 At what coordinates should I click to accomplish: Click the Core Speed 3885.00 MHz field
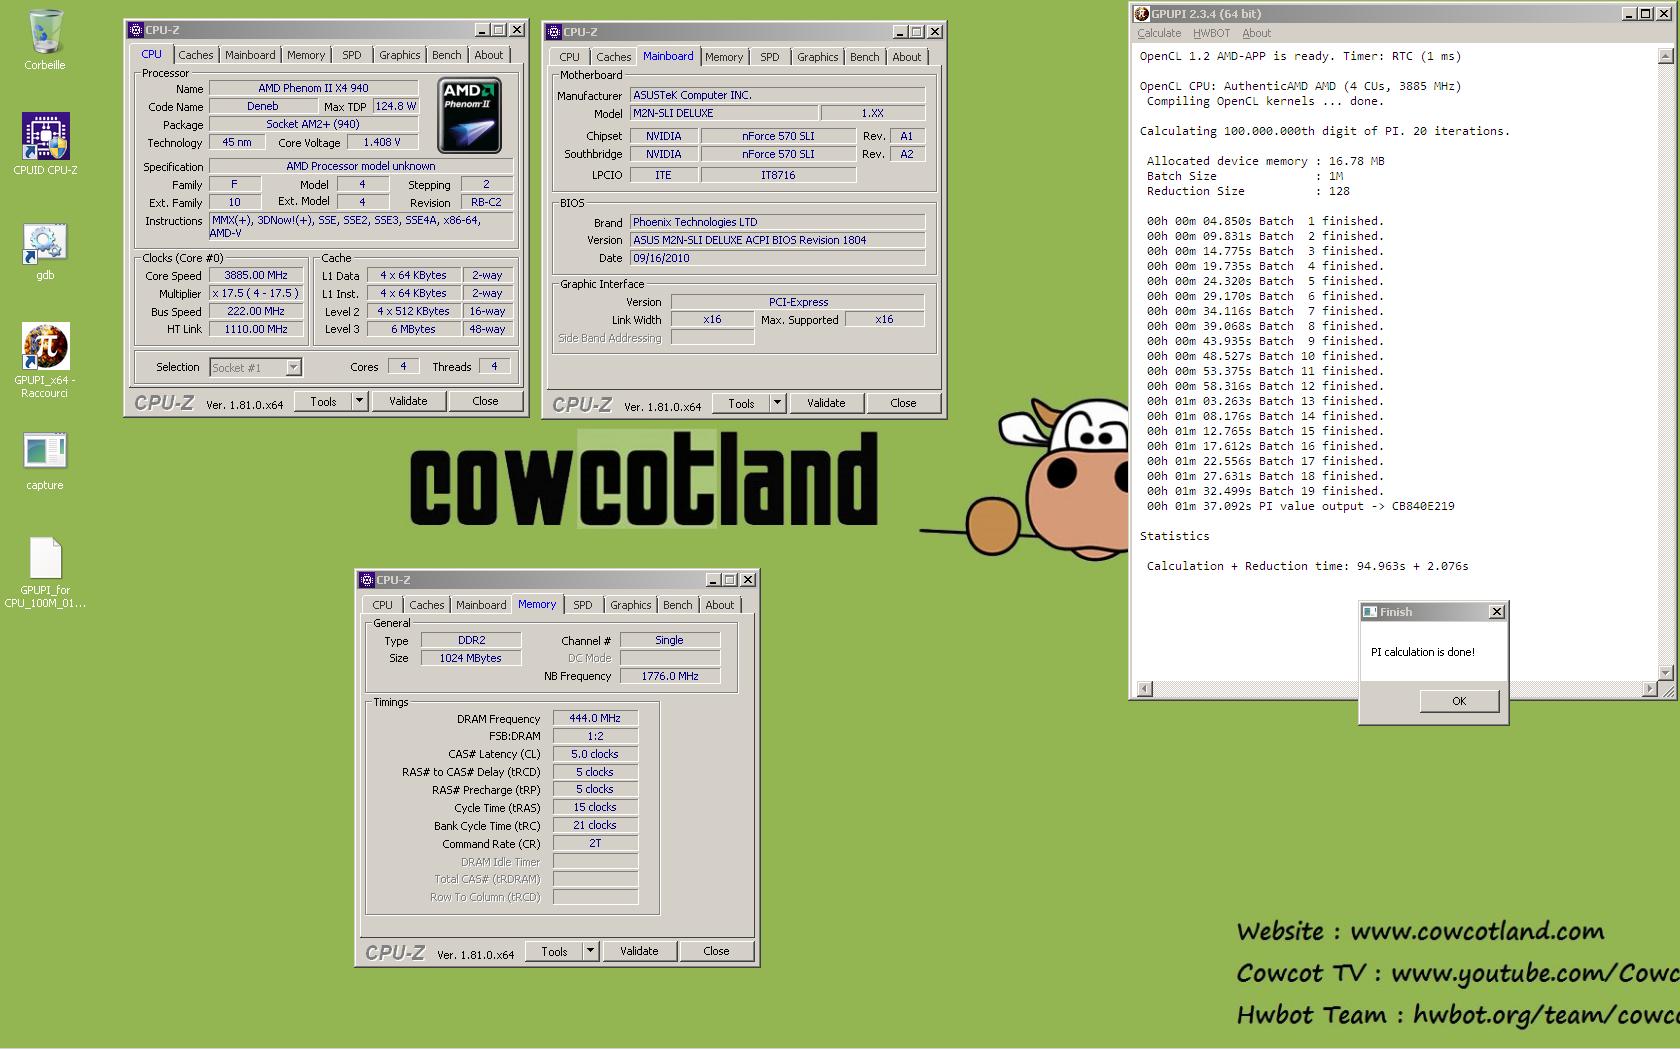click(x=256, y=275)
